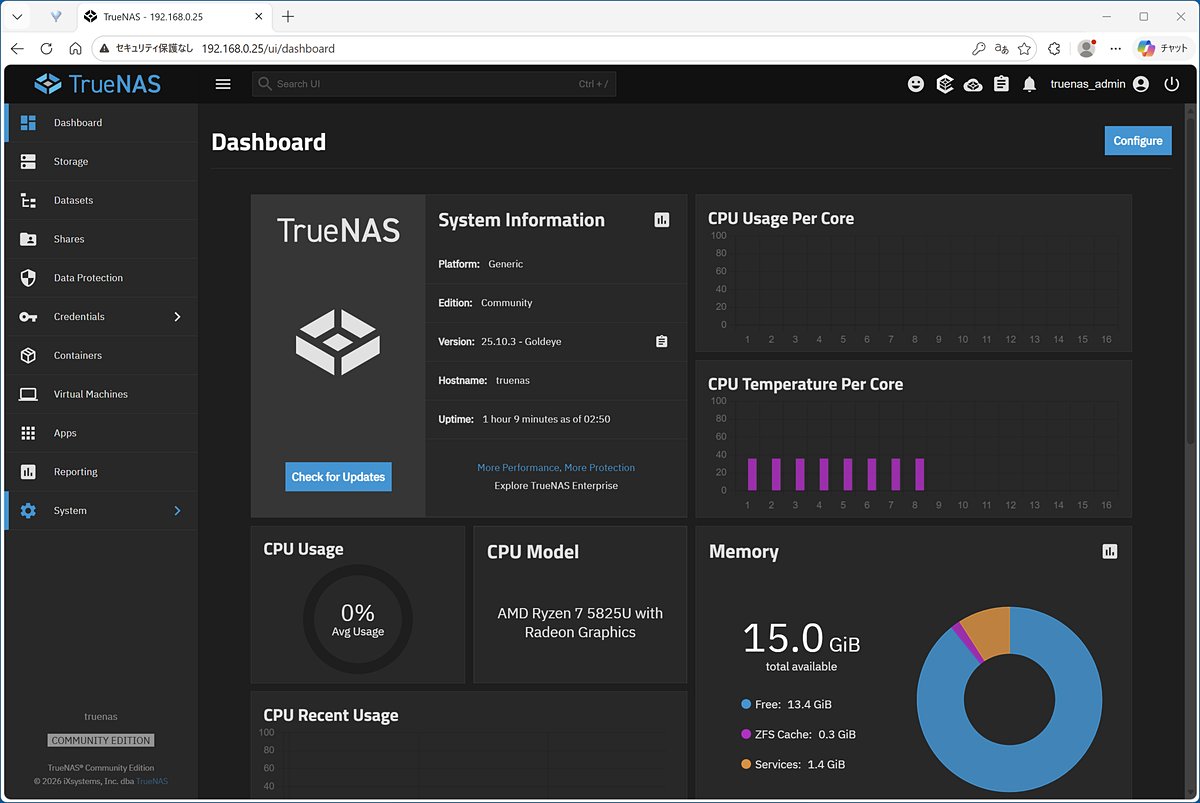1200x803 pixels.
Task: Click the browser profile avatar icon
Action: (1086, 48)
